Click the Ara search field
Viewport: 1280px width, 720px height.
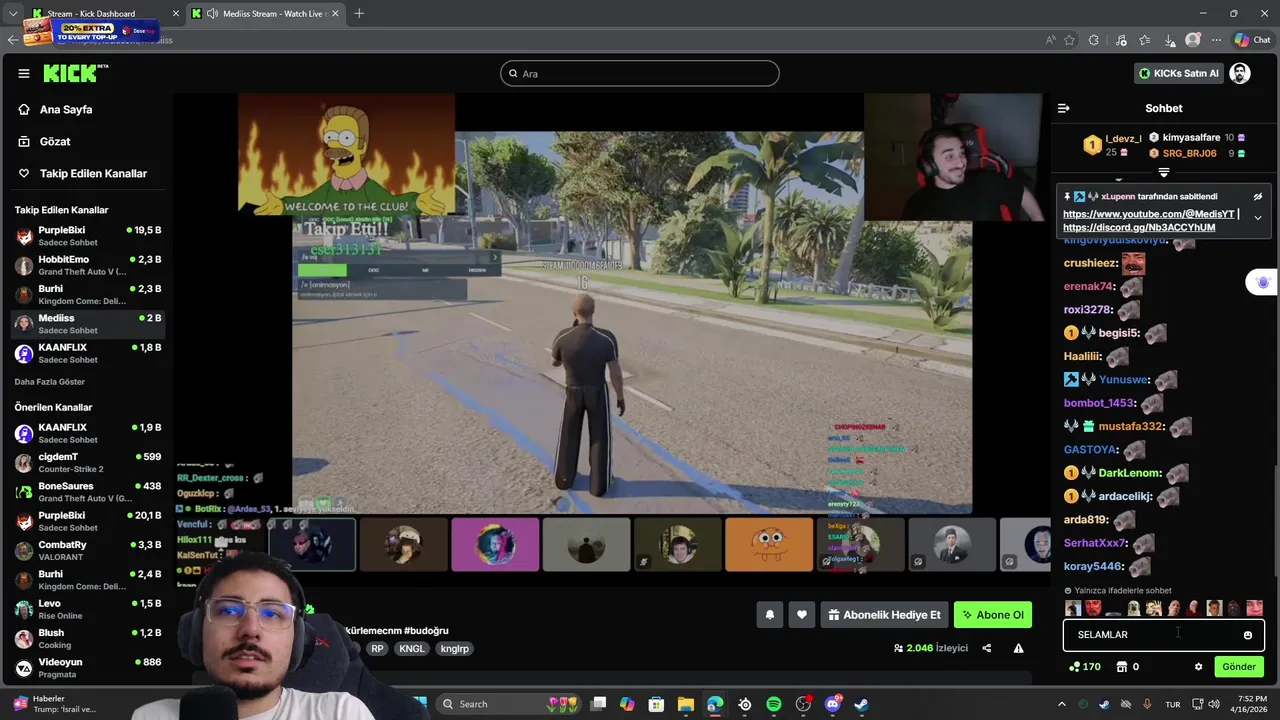[x=640, y=73]
